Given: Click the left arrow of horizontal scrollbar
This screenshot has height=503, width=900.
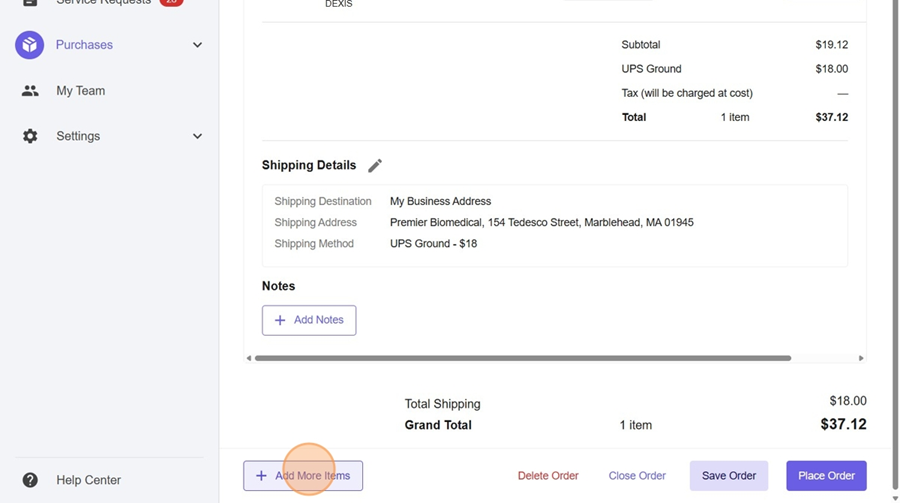Looking at the screenshot, I should (249, 358).
